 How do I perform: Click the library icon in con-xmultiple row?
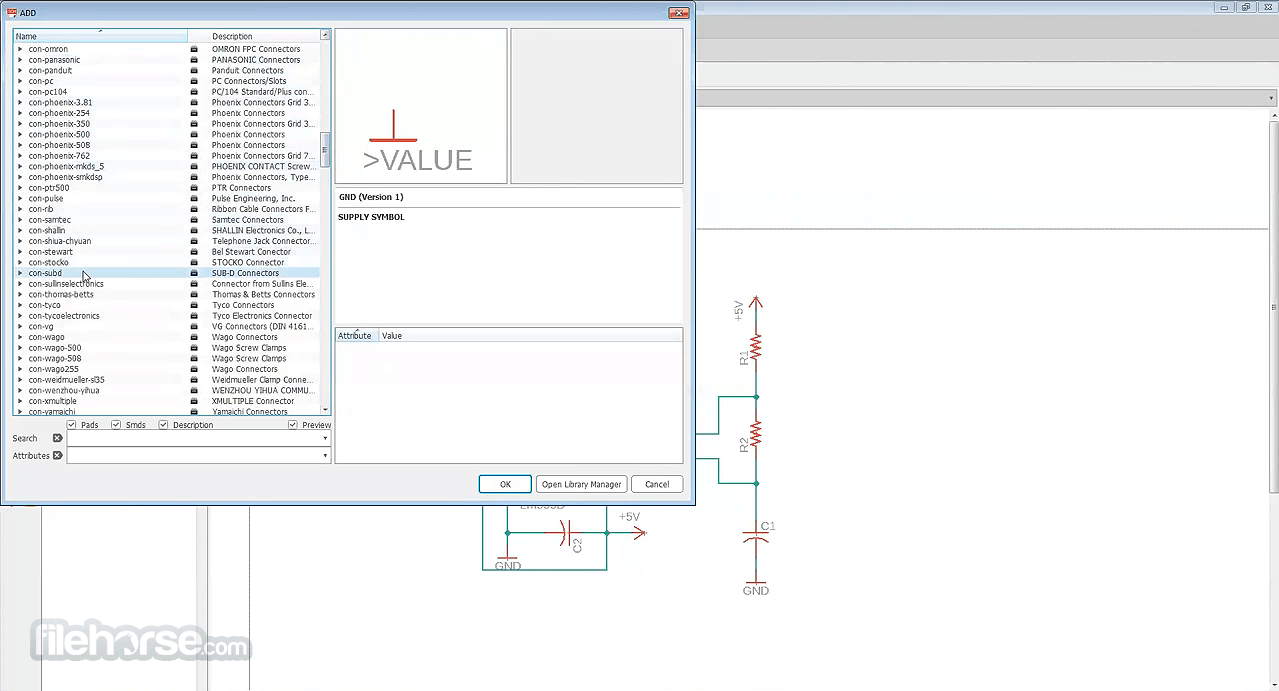(194, 401)
